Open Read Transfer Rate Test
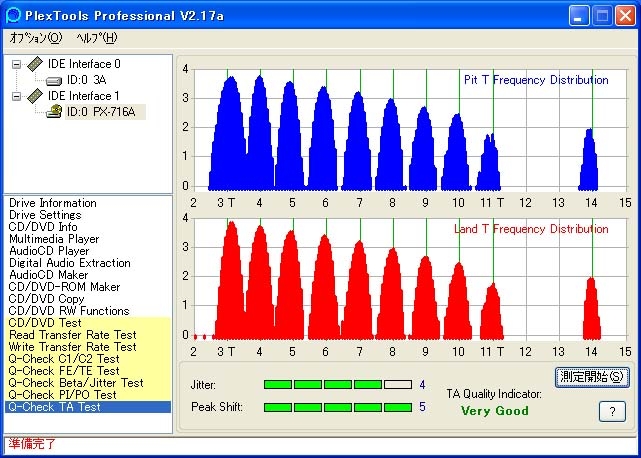The width and height of the screenshot is (641, 458). (71, 335)
